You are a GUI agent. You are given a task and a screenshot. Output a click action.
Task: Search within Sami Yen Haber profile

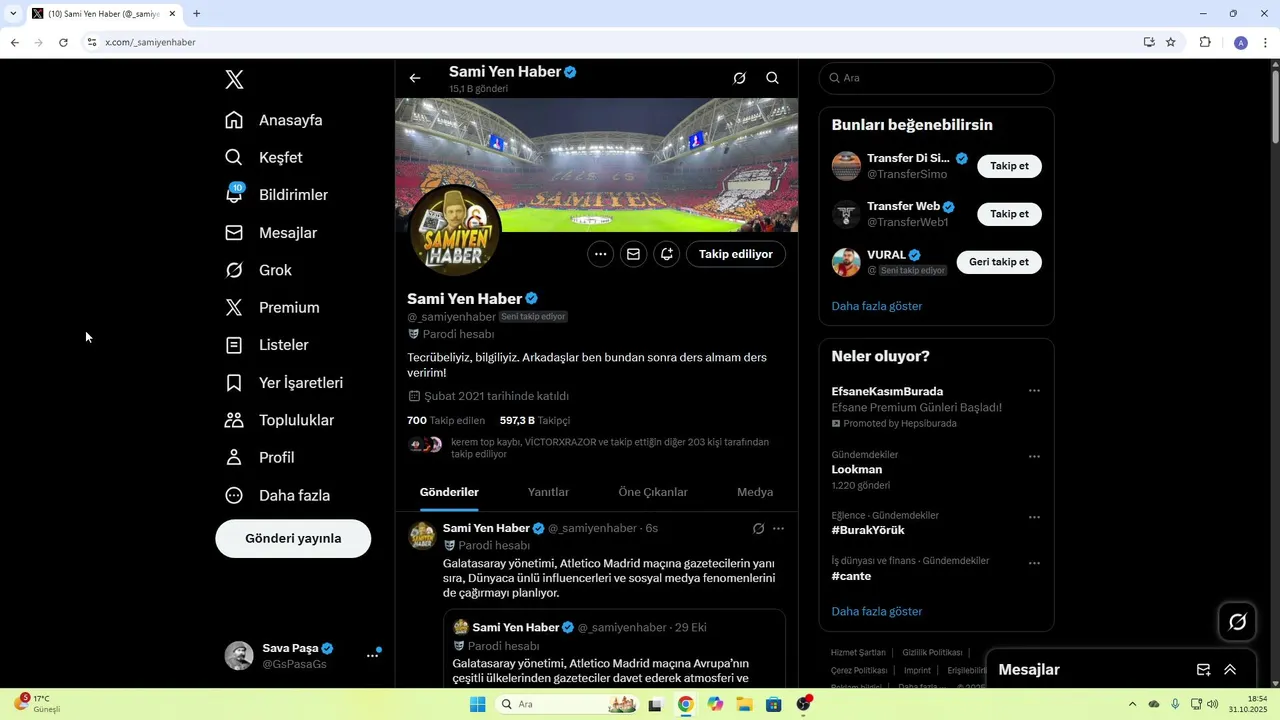coord(772,78)
